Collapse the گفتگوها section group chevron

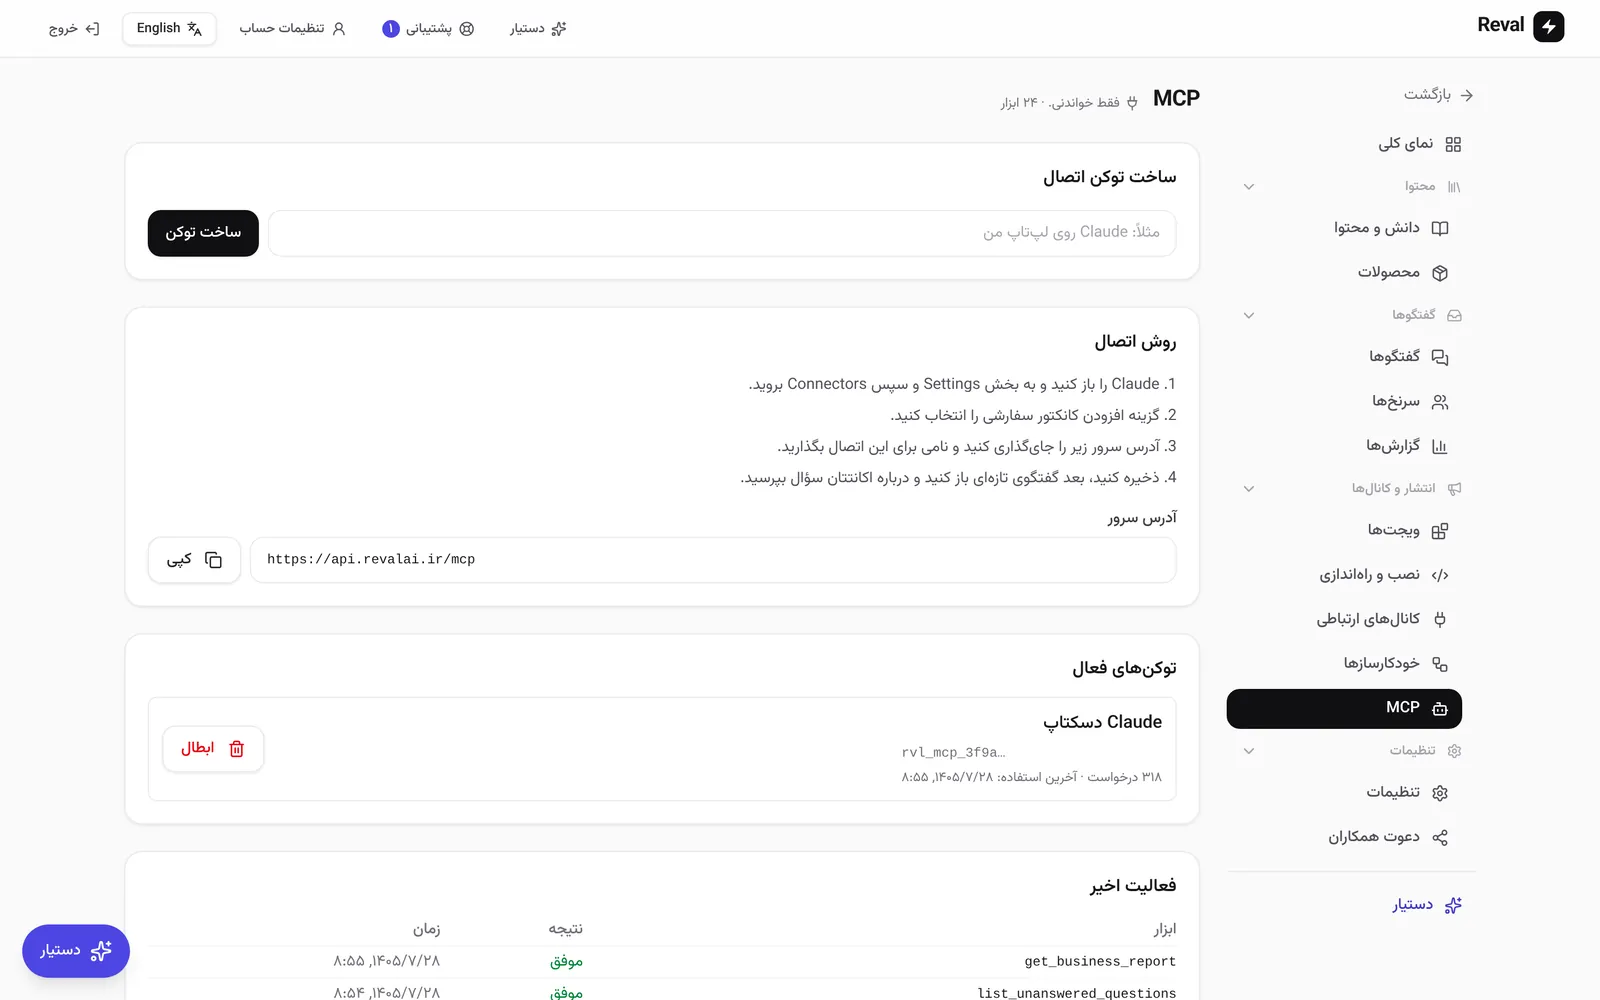coord(1249,315)
